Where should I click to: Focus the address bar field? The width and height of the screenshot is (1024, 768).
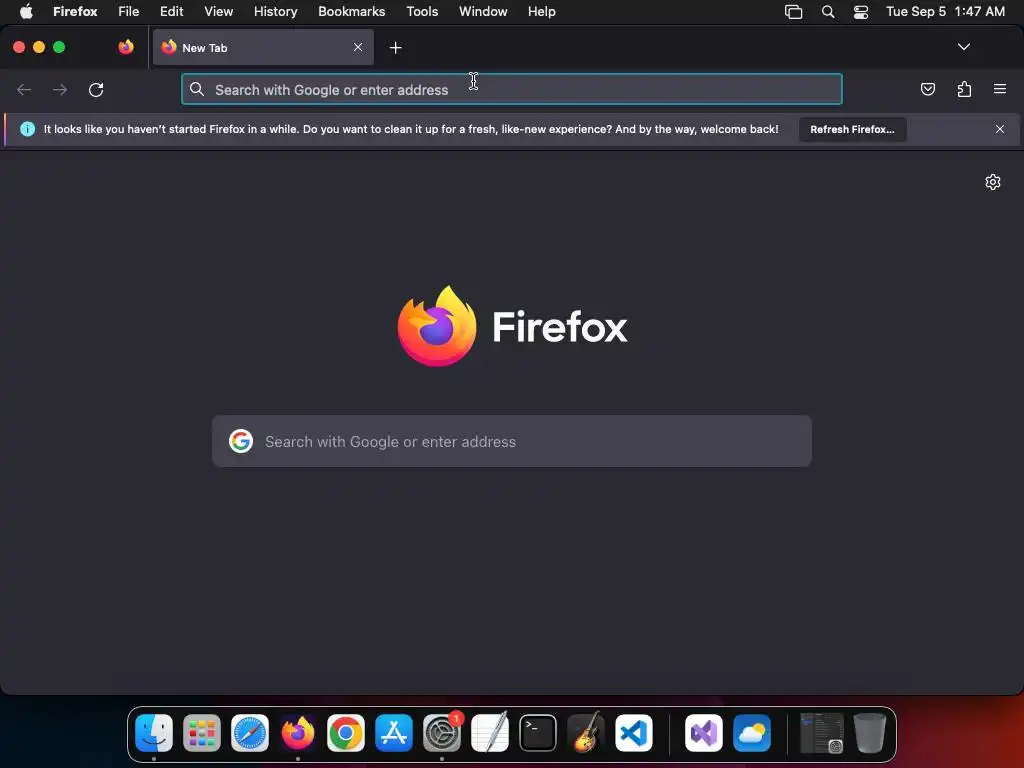[x=512, y=89]
